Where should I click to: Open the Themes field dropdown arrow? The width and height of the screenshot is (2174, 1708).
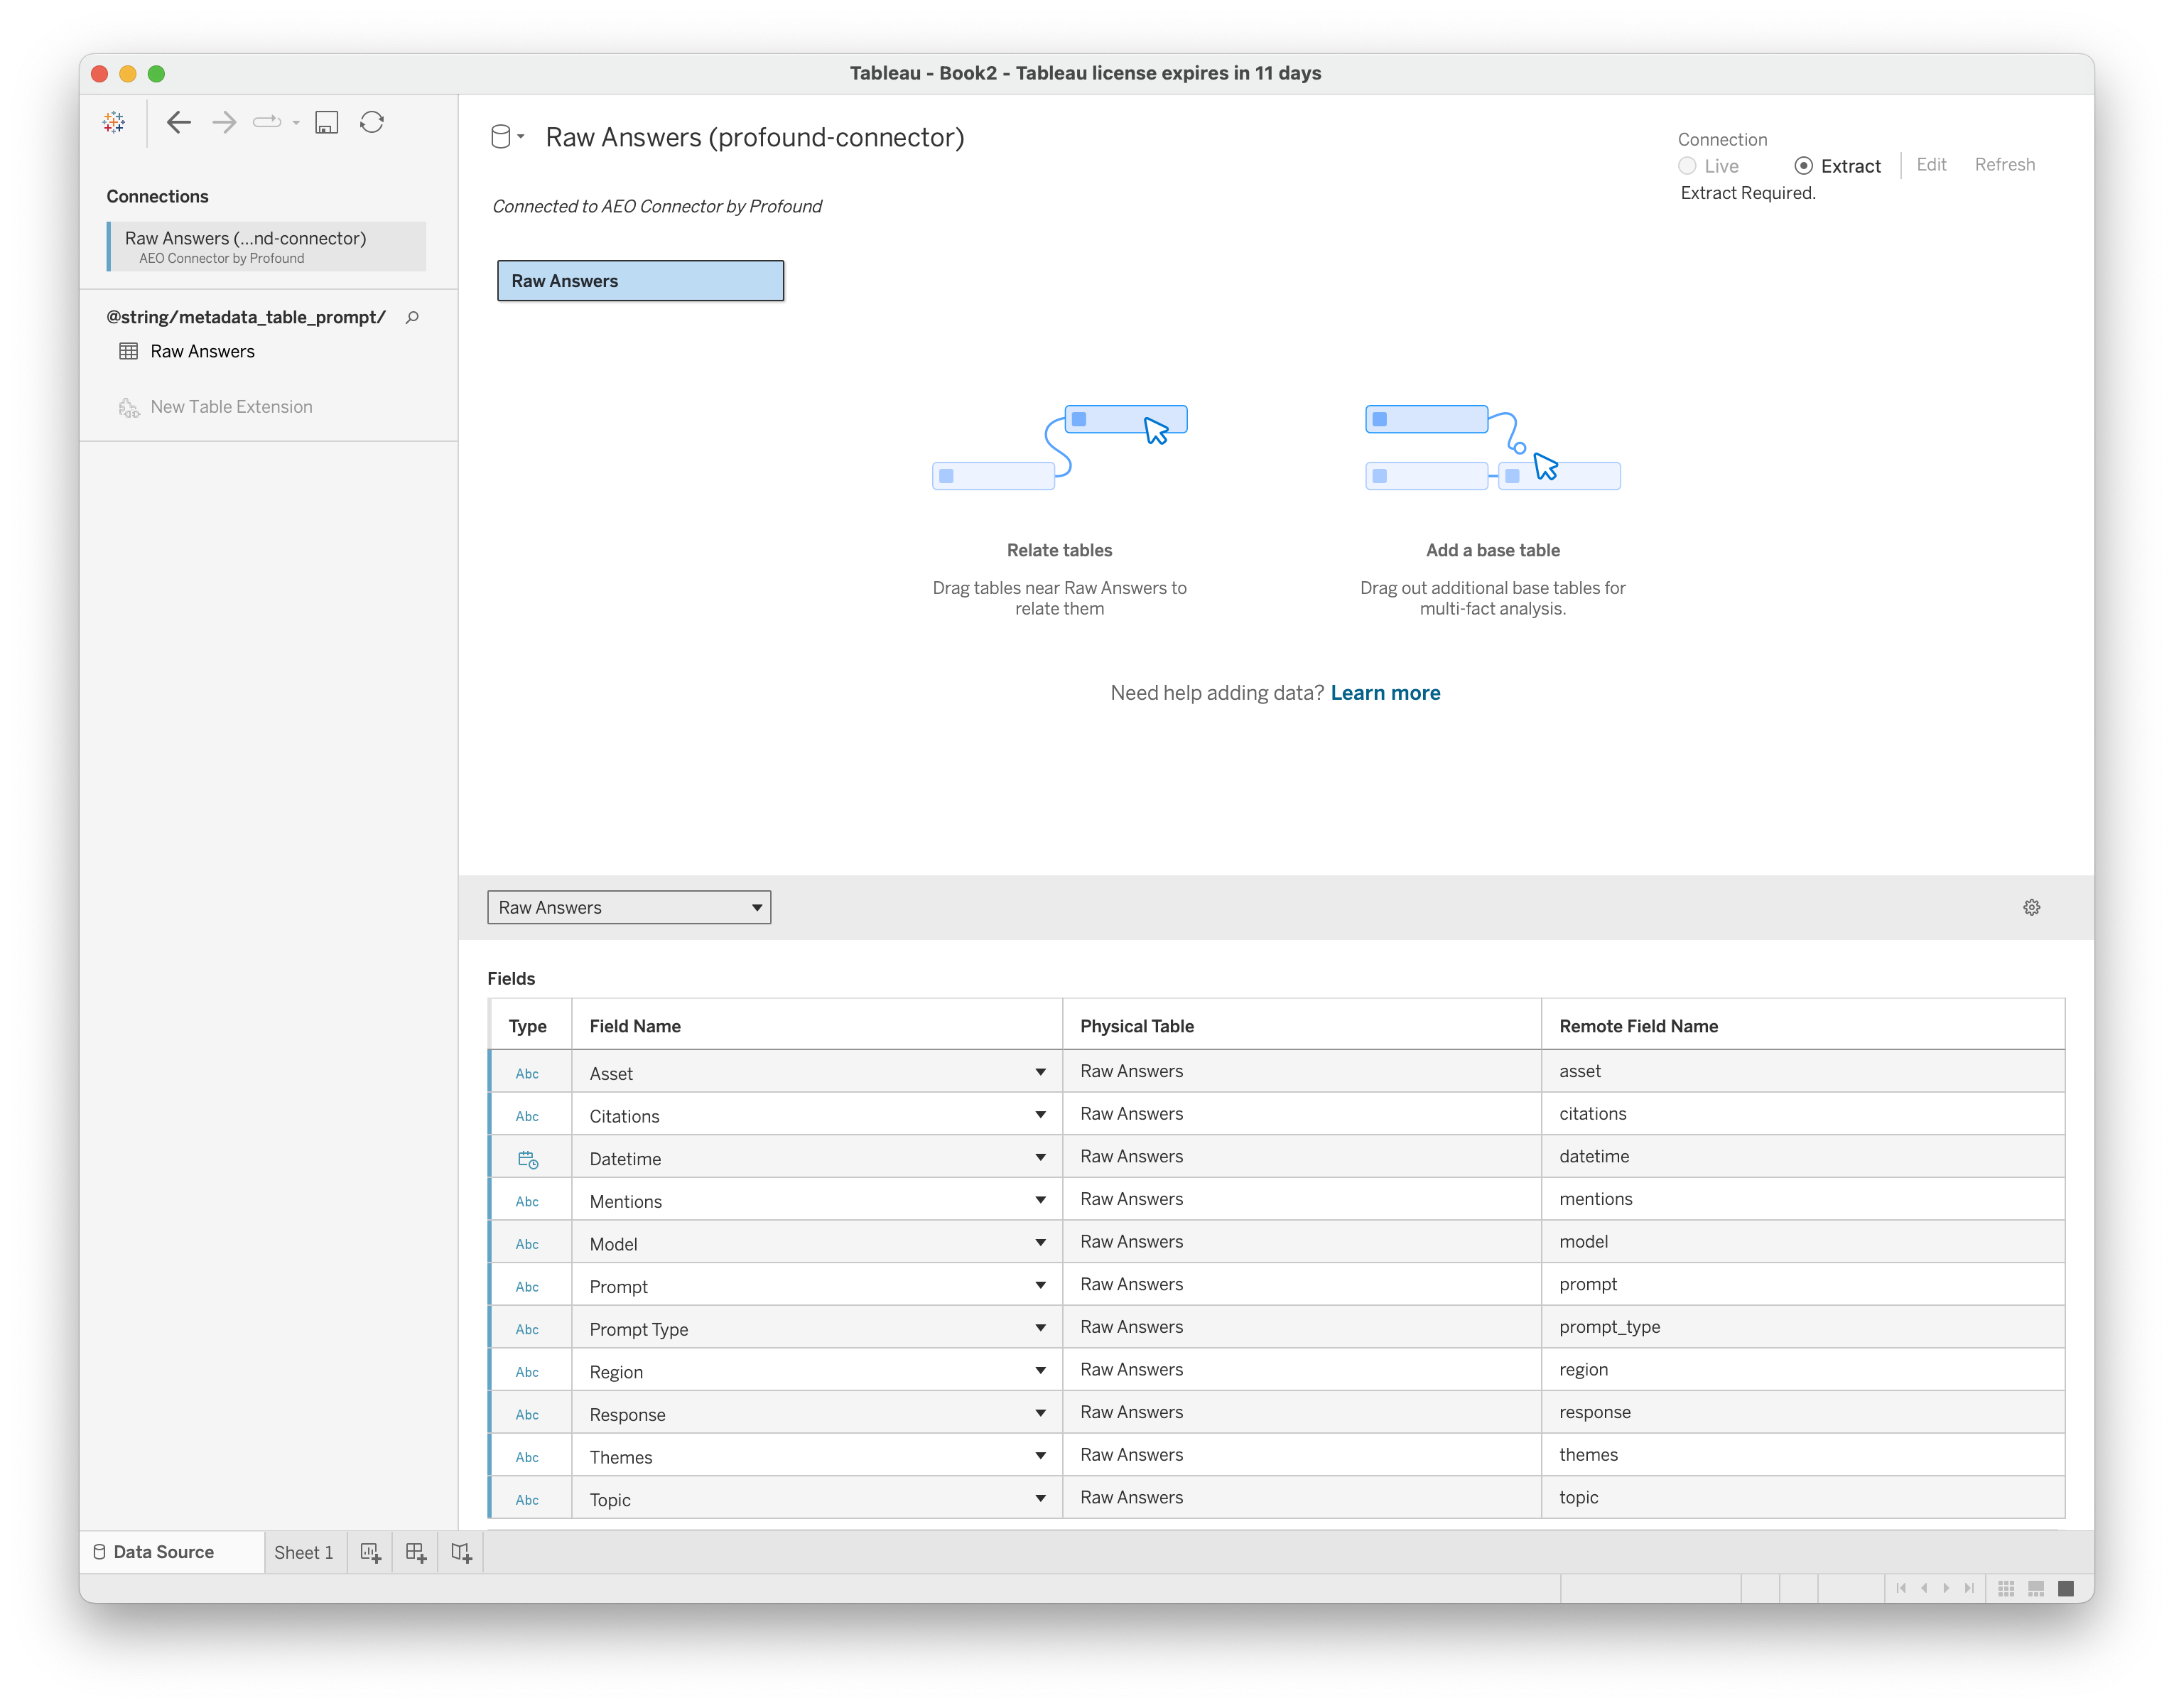pos(1040,1456)
